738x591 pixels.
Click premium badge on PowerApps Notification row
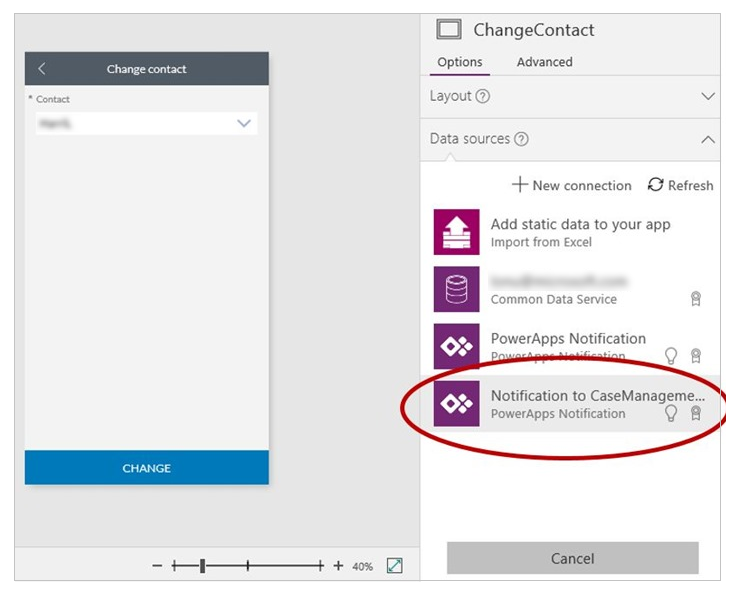tap(696, 356)
